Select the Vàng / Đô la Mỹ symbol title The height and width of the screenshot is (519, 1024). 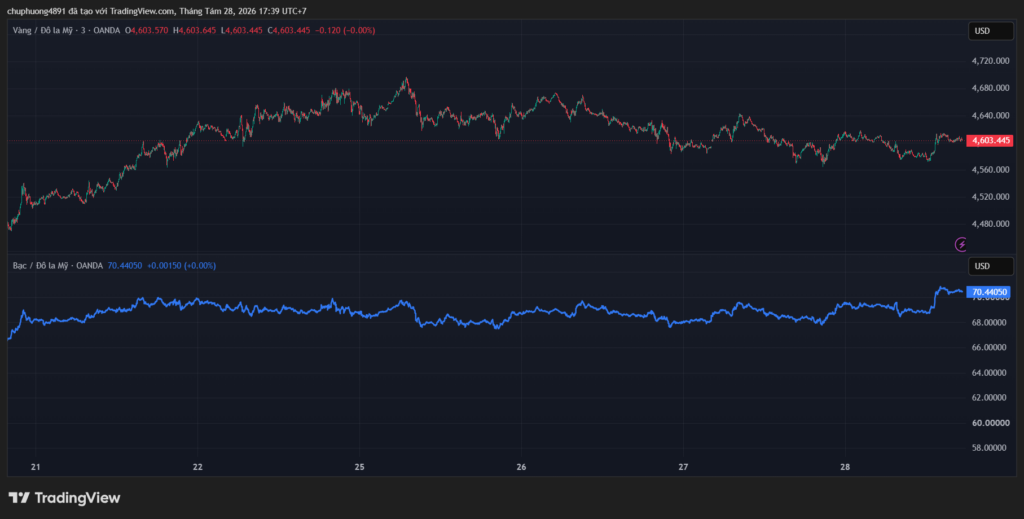tap(40, 30)
